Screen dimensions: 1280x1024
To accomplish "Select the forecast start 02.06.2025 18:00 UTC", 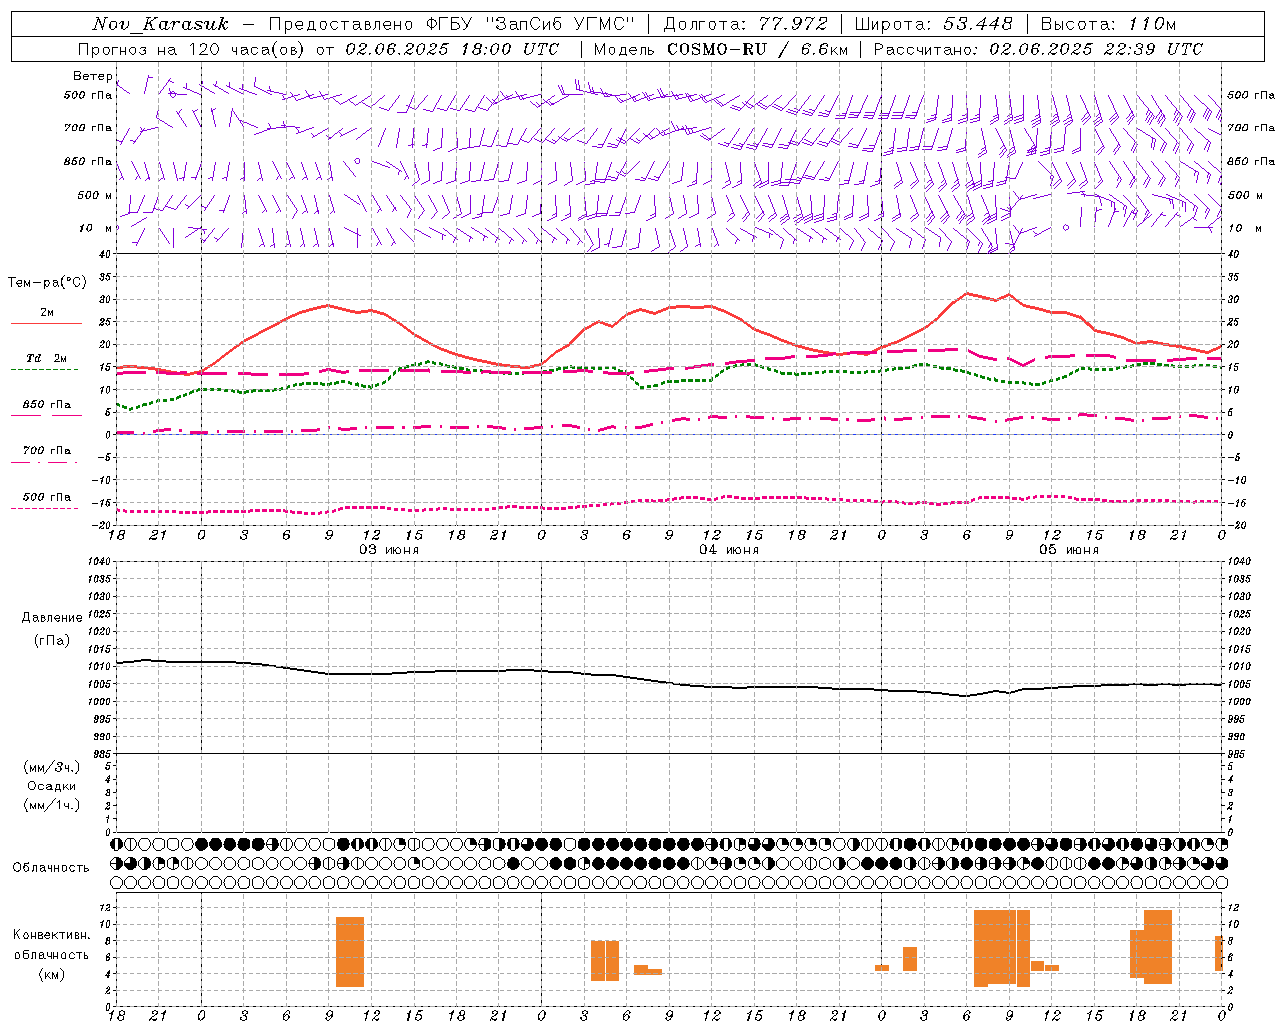I will pos(452,49).
